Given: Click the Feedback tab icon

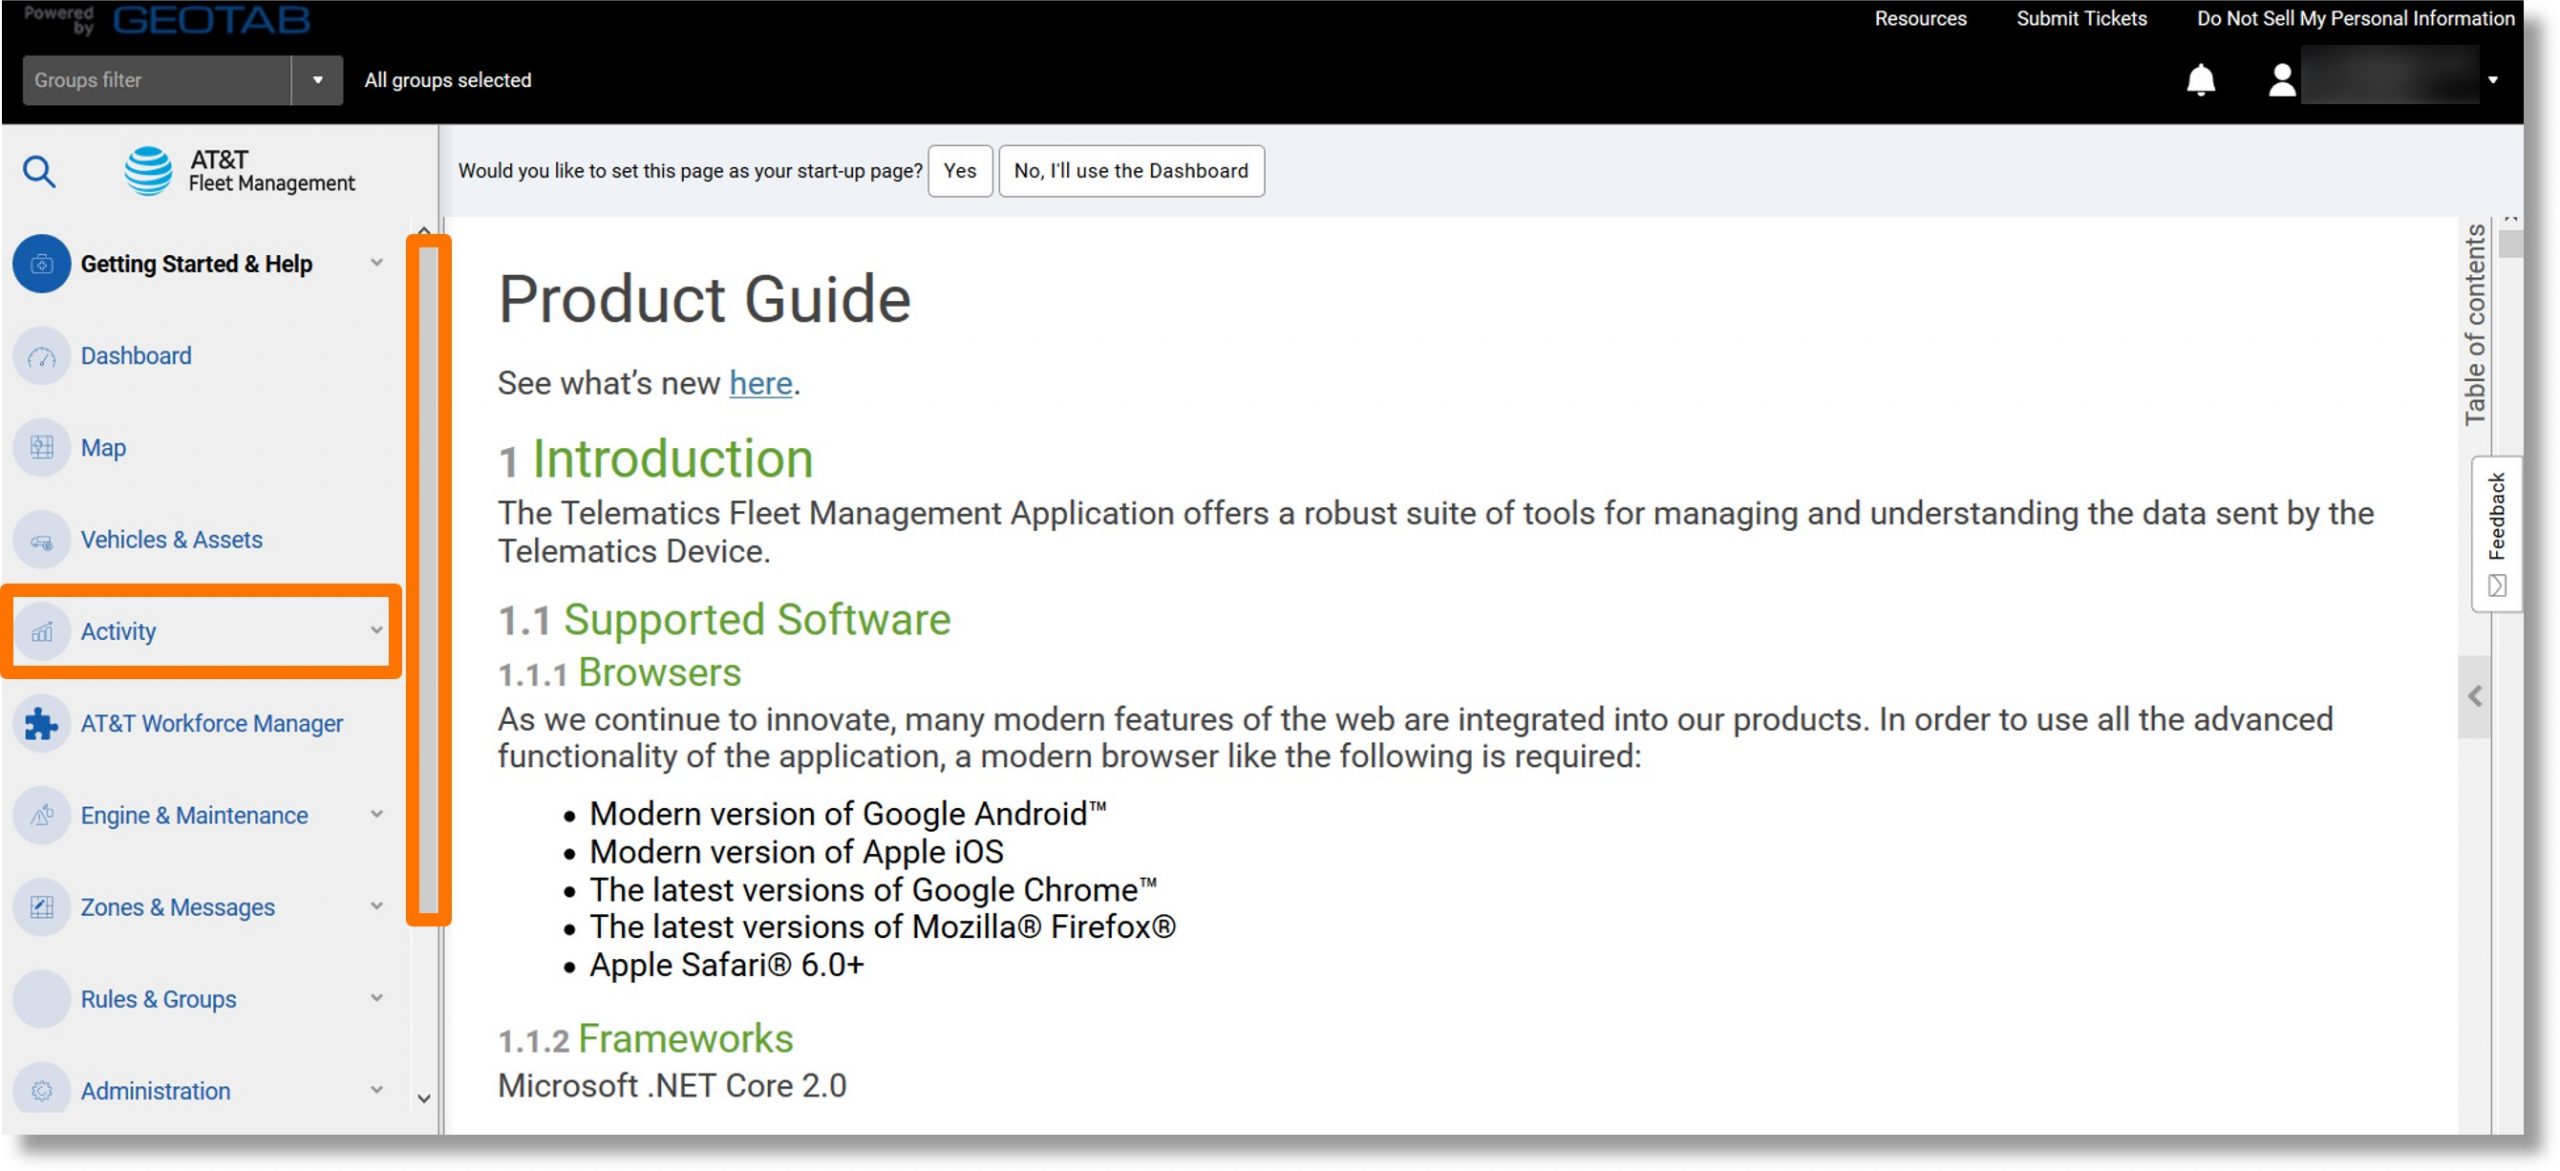Looking at the screenshot, I should tap(2496, 586).
